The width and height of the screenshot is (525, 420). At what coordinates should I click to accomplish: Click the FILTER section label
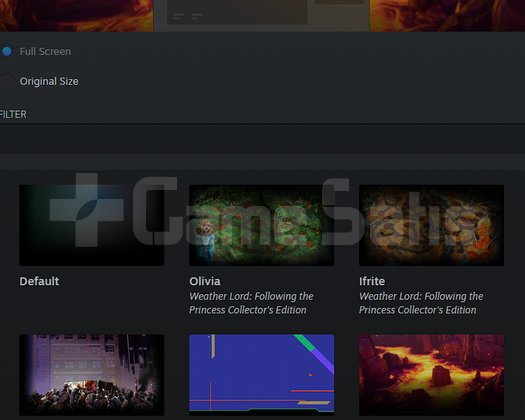[x=13, y=115]
